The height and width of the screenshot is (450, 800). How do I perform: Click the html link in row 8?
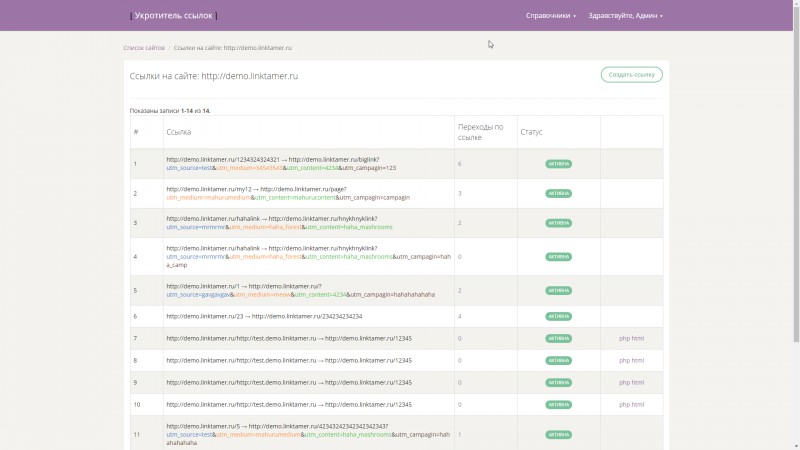tap(639, 360)
